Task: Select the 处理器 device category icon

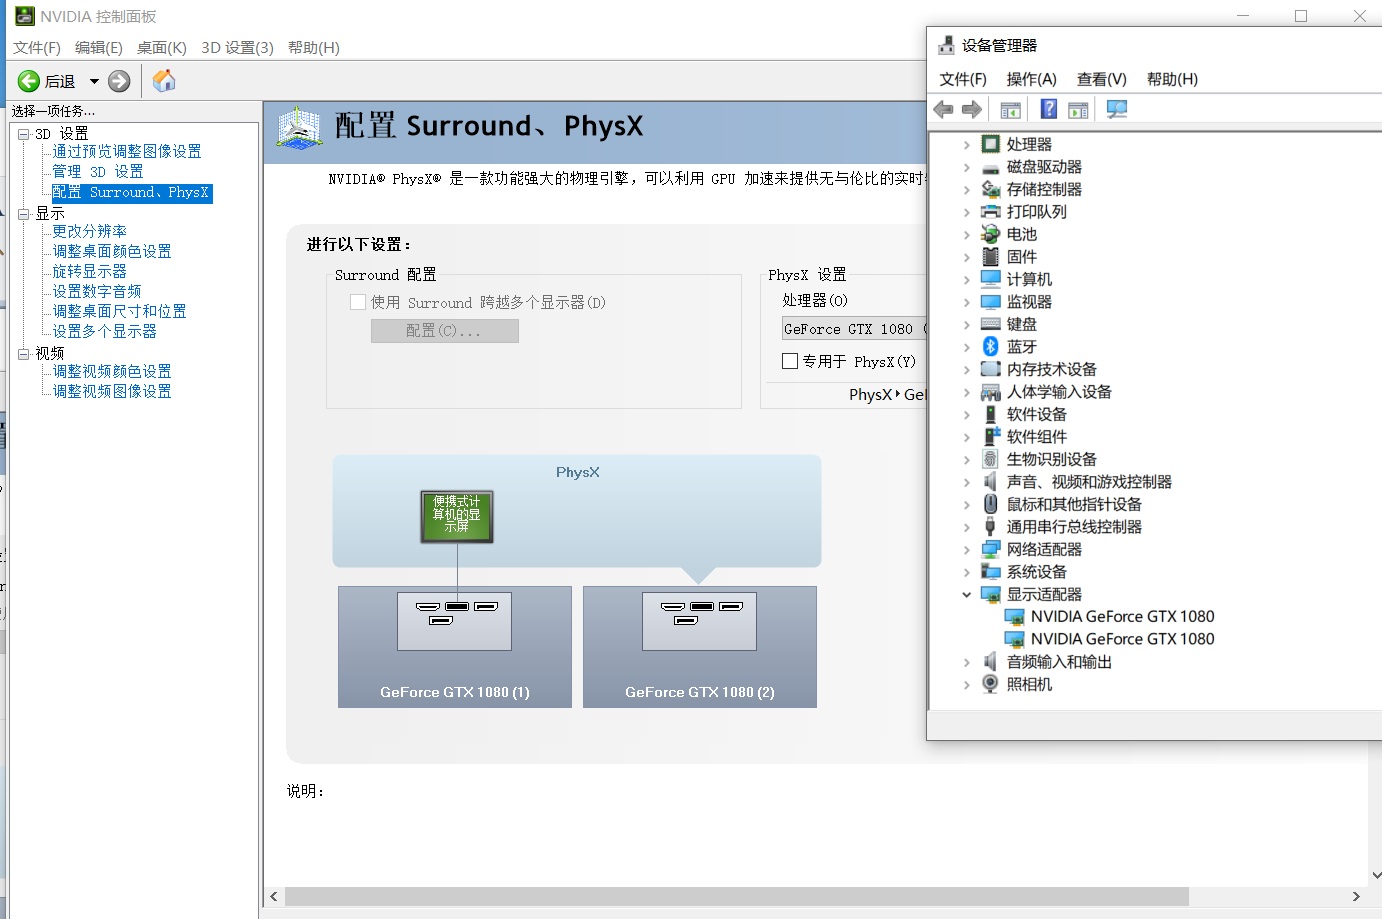Action: tap(990, 144)
